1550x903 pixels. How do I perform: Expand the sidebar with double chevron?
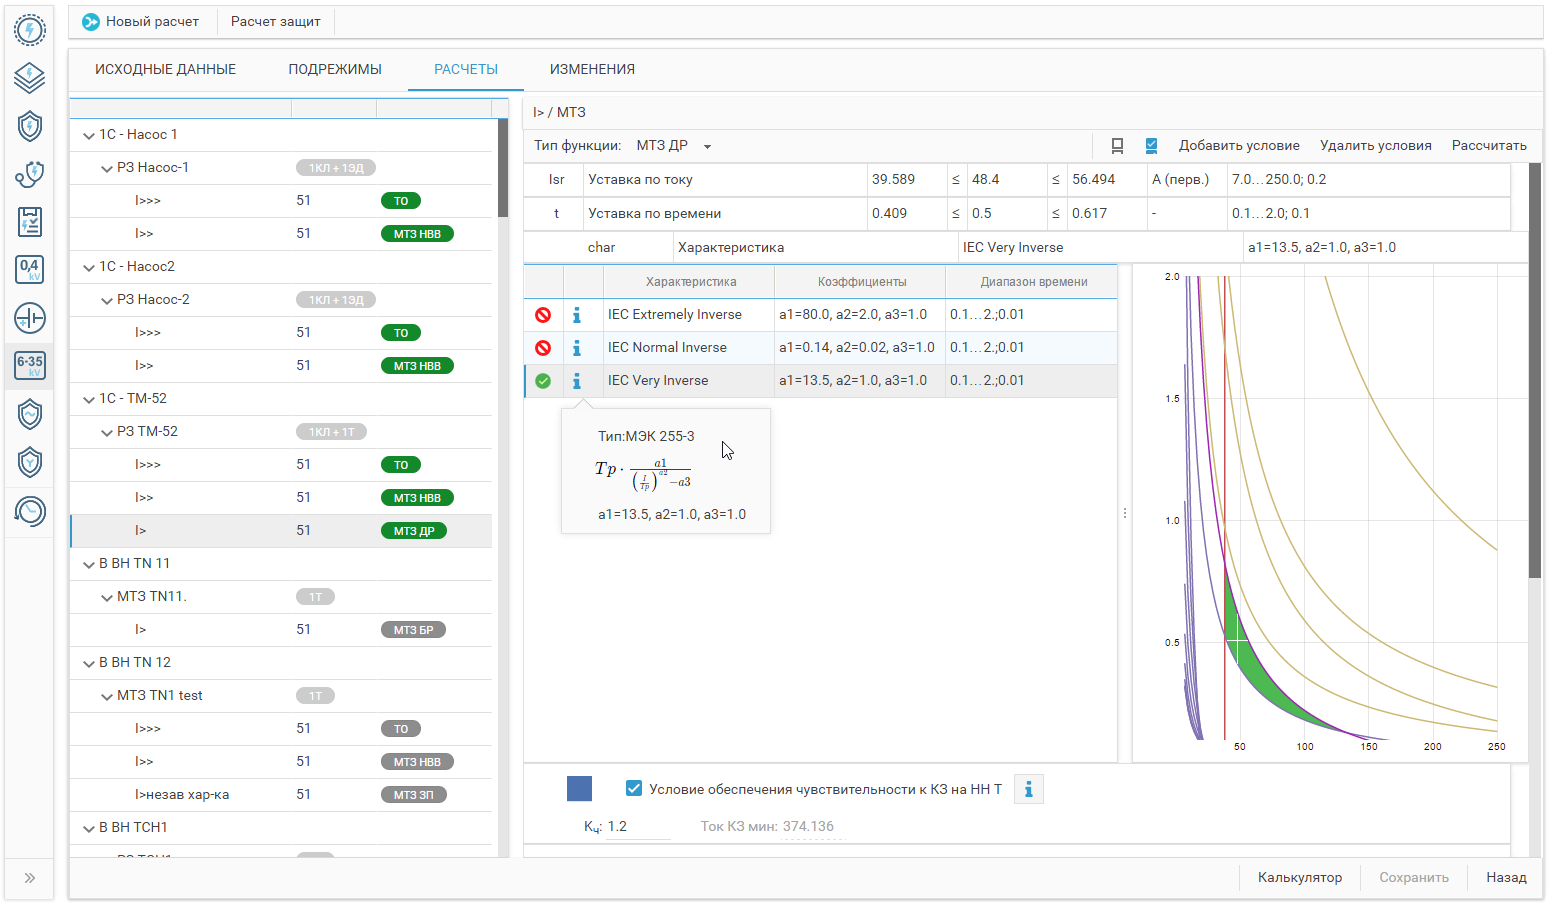[x=30, y=878]
